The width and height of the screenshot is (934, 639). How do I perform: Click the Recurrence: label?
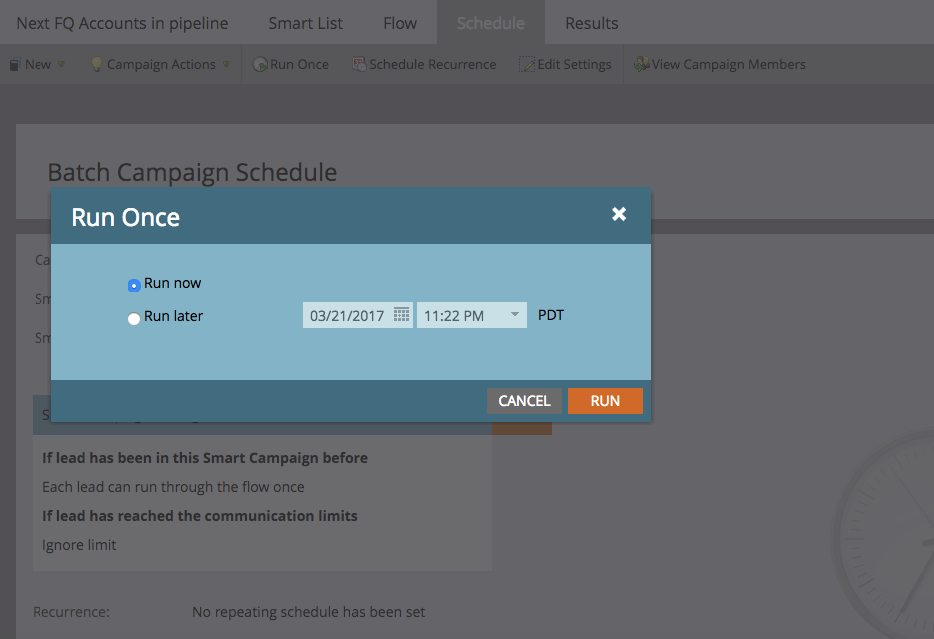71,612
